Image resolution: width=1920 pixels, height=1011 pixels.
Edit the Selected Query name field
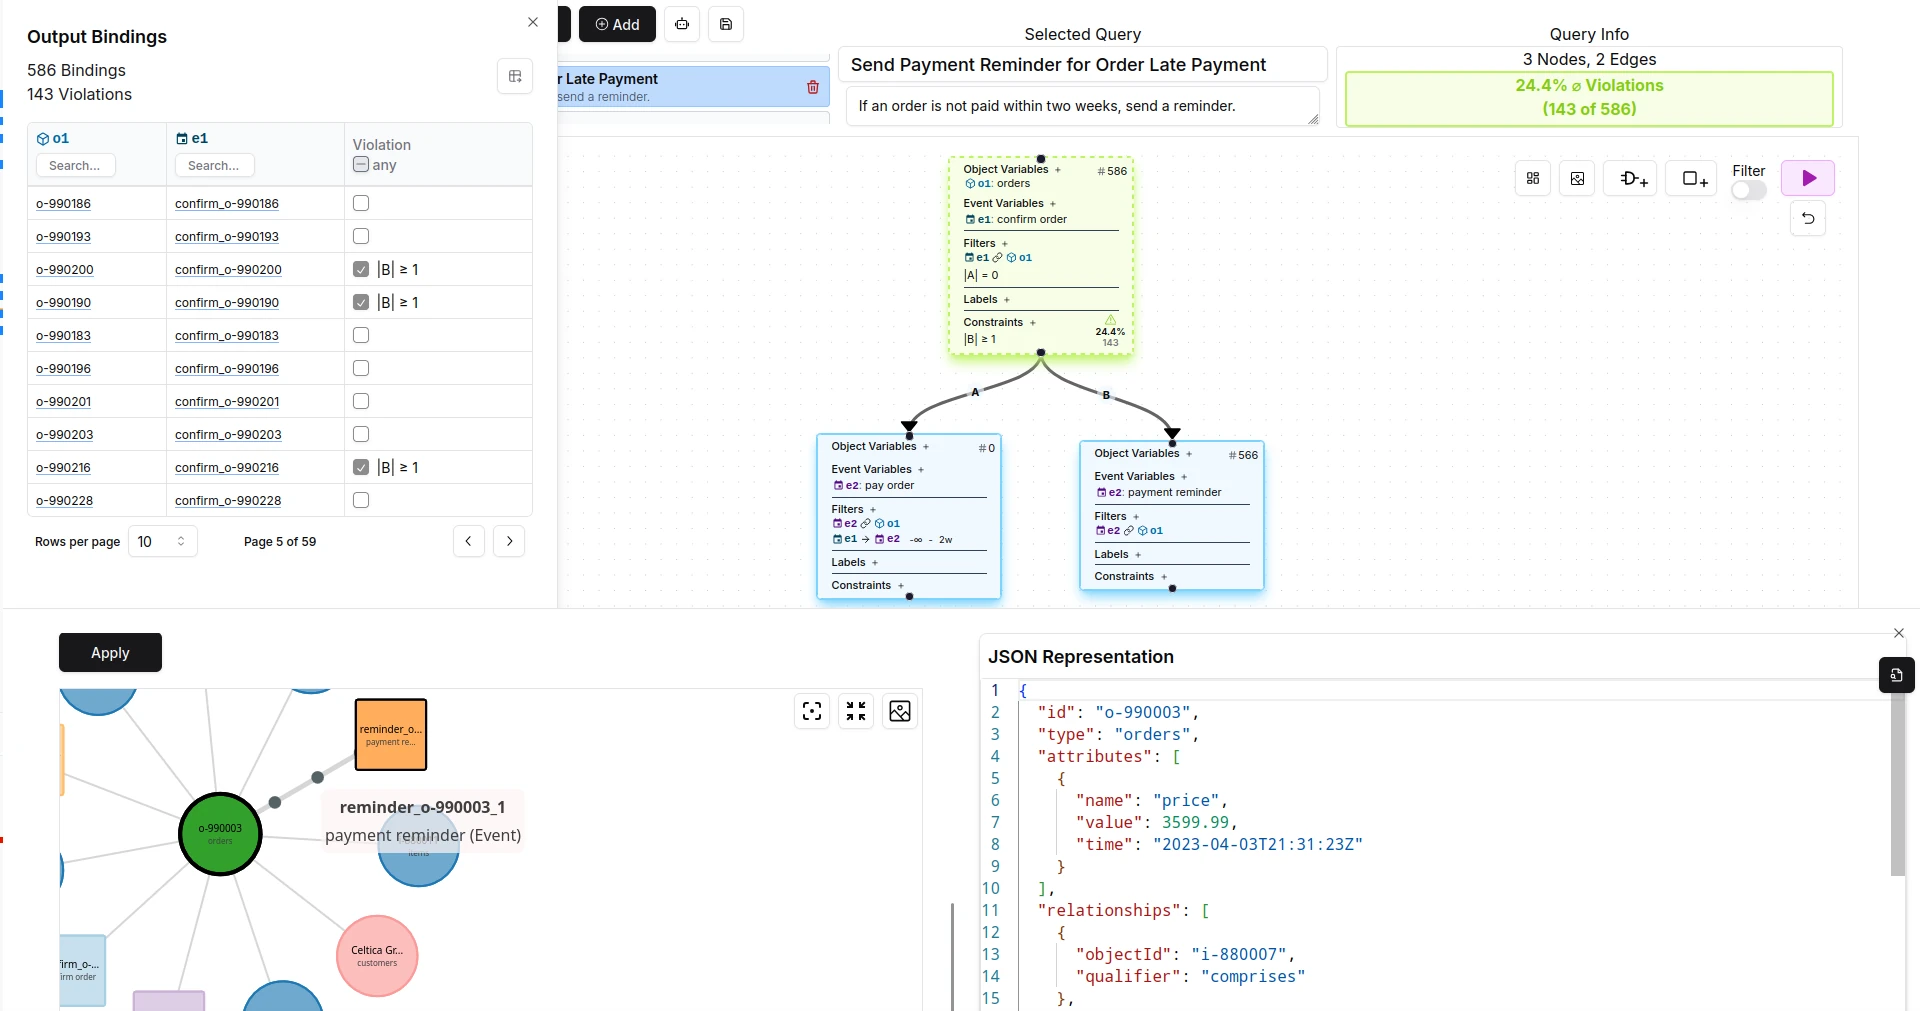(x=1083, y=64)
